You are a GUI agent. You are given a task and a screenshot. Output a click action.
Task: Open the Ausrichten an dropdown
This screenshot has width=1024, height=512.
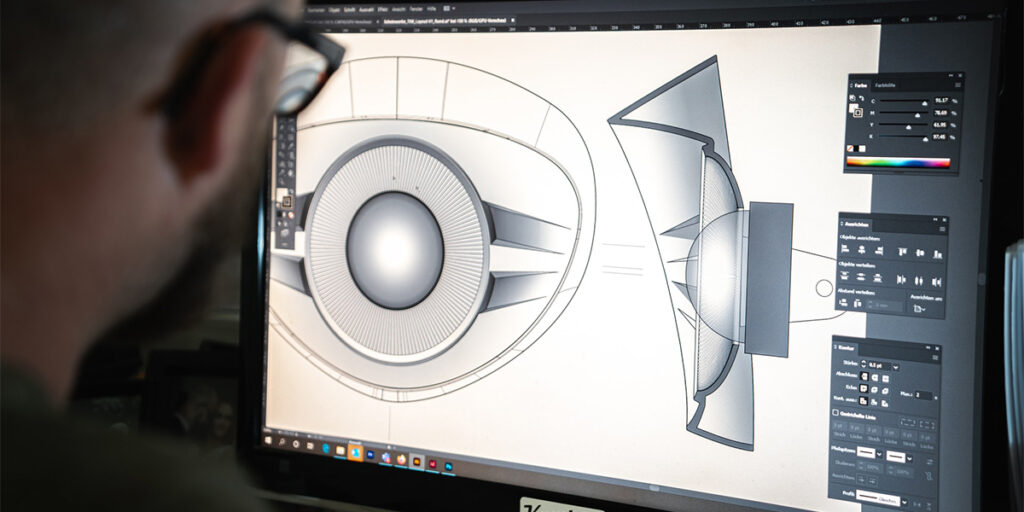tap(920, 308)
